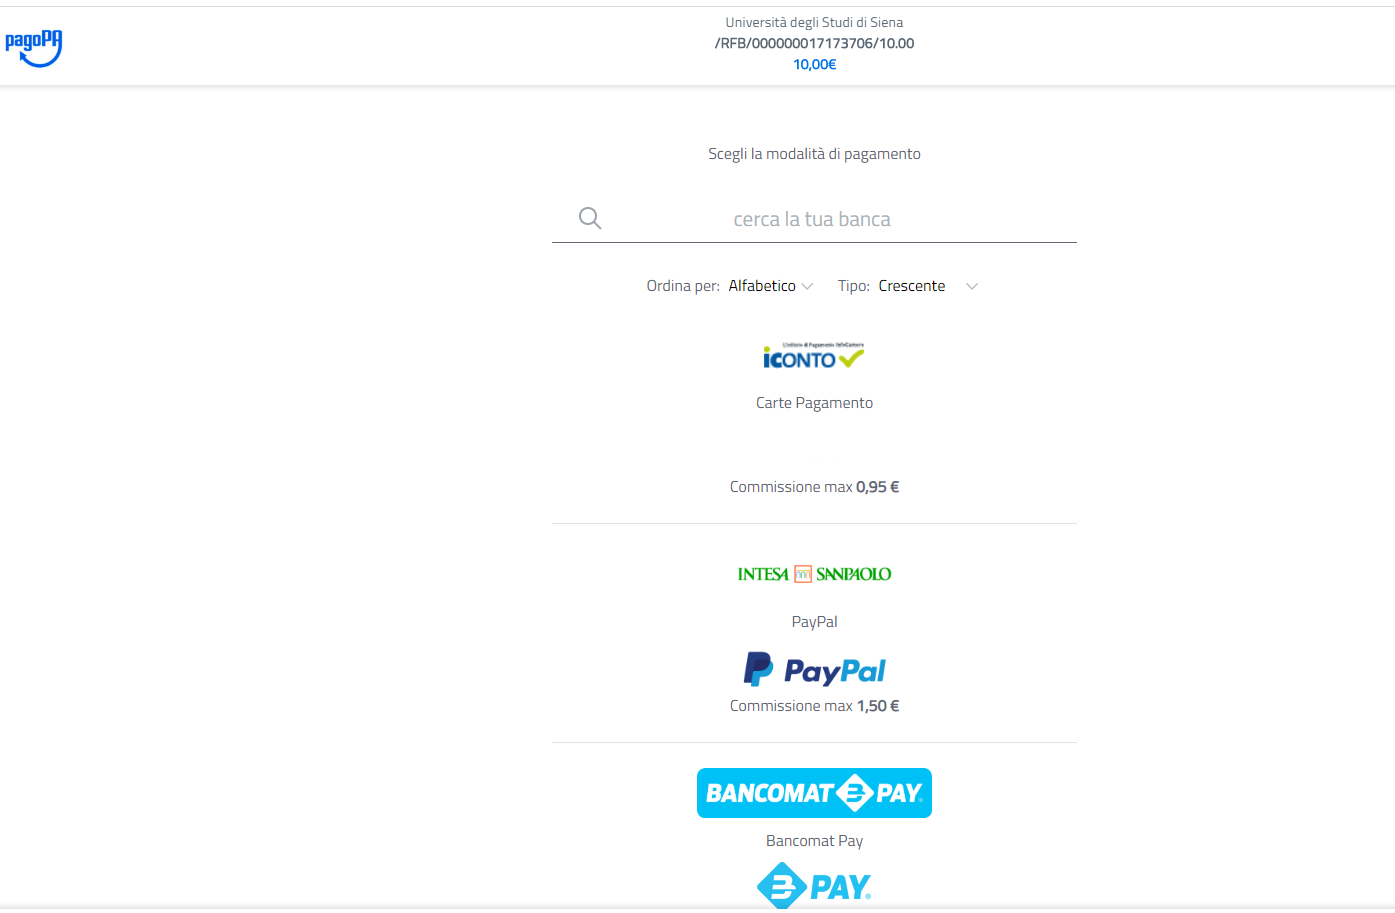Click the chevron next to Crescente

[972, 287]
